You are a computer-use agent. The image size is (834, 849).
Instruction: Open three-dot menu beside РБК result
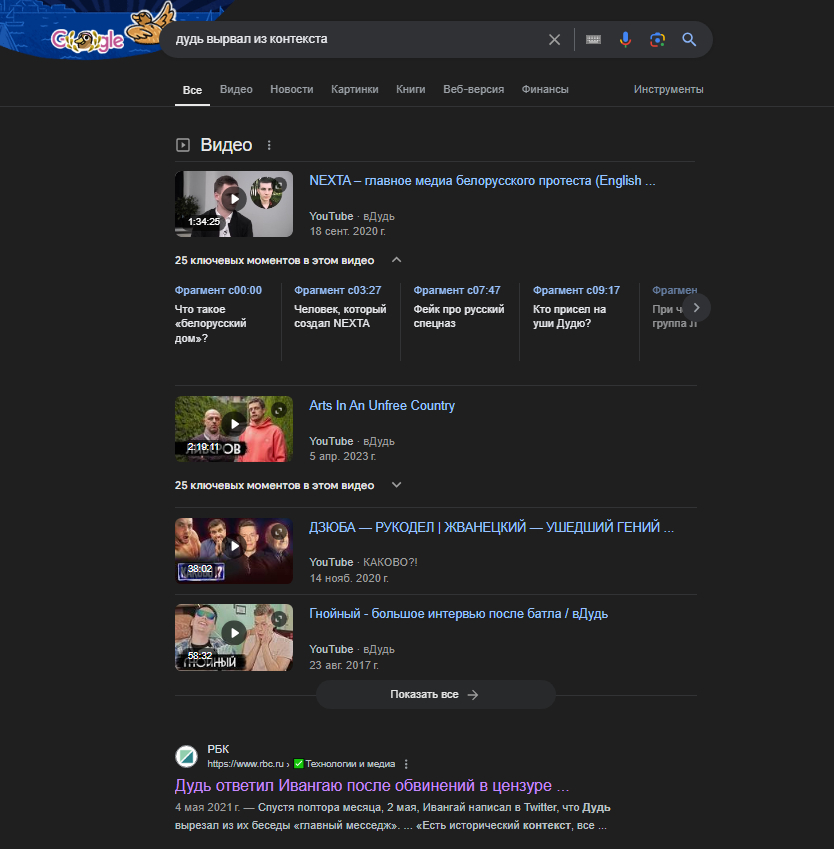point(406,764)
